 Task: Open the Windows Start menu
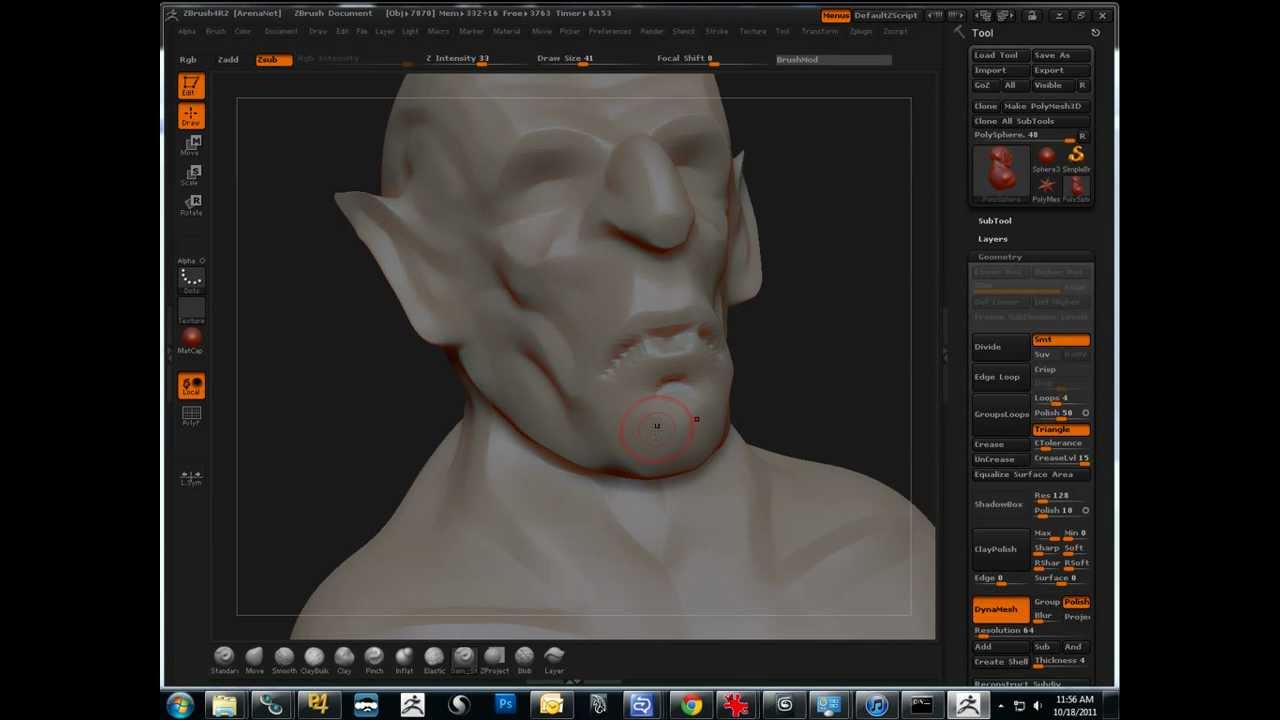coord(180,706)
